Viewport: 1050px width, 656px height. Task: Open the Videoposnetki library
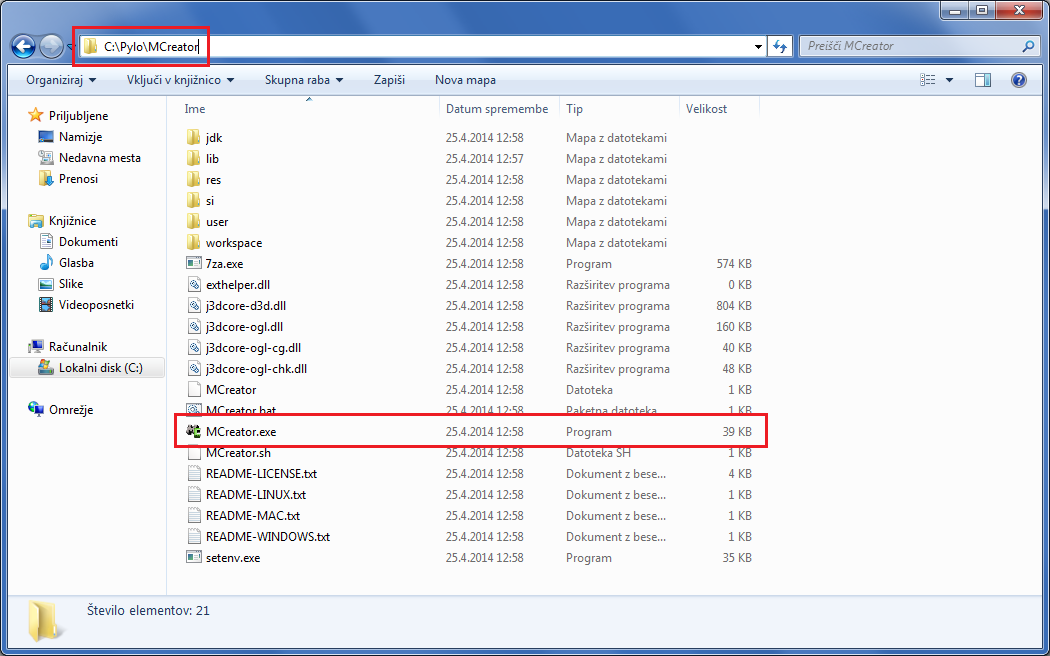[96, 305]
